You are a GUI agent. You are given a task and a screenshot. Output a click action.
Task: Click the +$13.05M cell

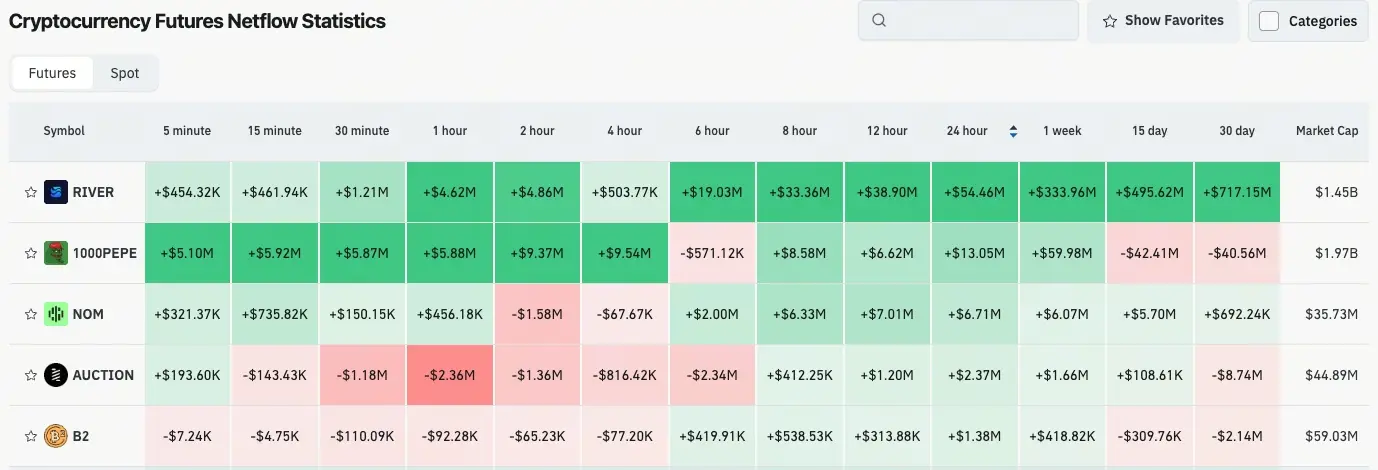975,253
